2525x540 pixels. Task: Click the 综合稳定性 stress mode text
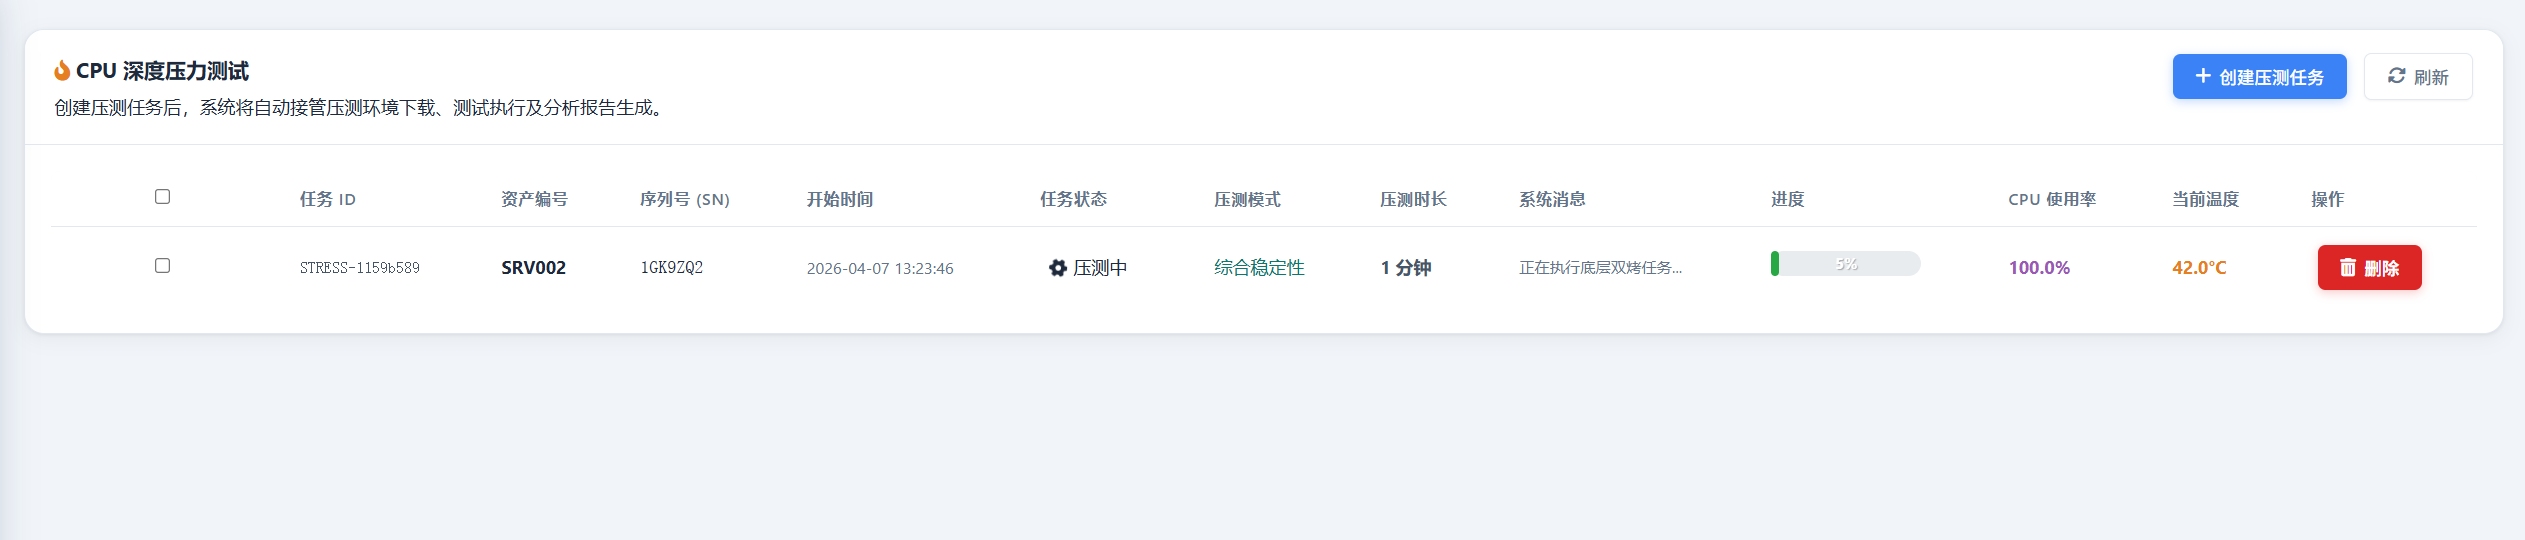pyautogui.click(x=1258, y=268)
